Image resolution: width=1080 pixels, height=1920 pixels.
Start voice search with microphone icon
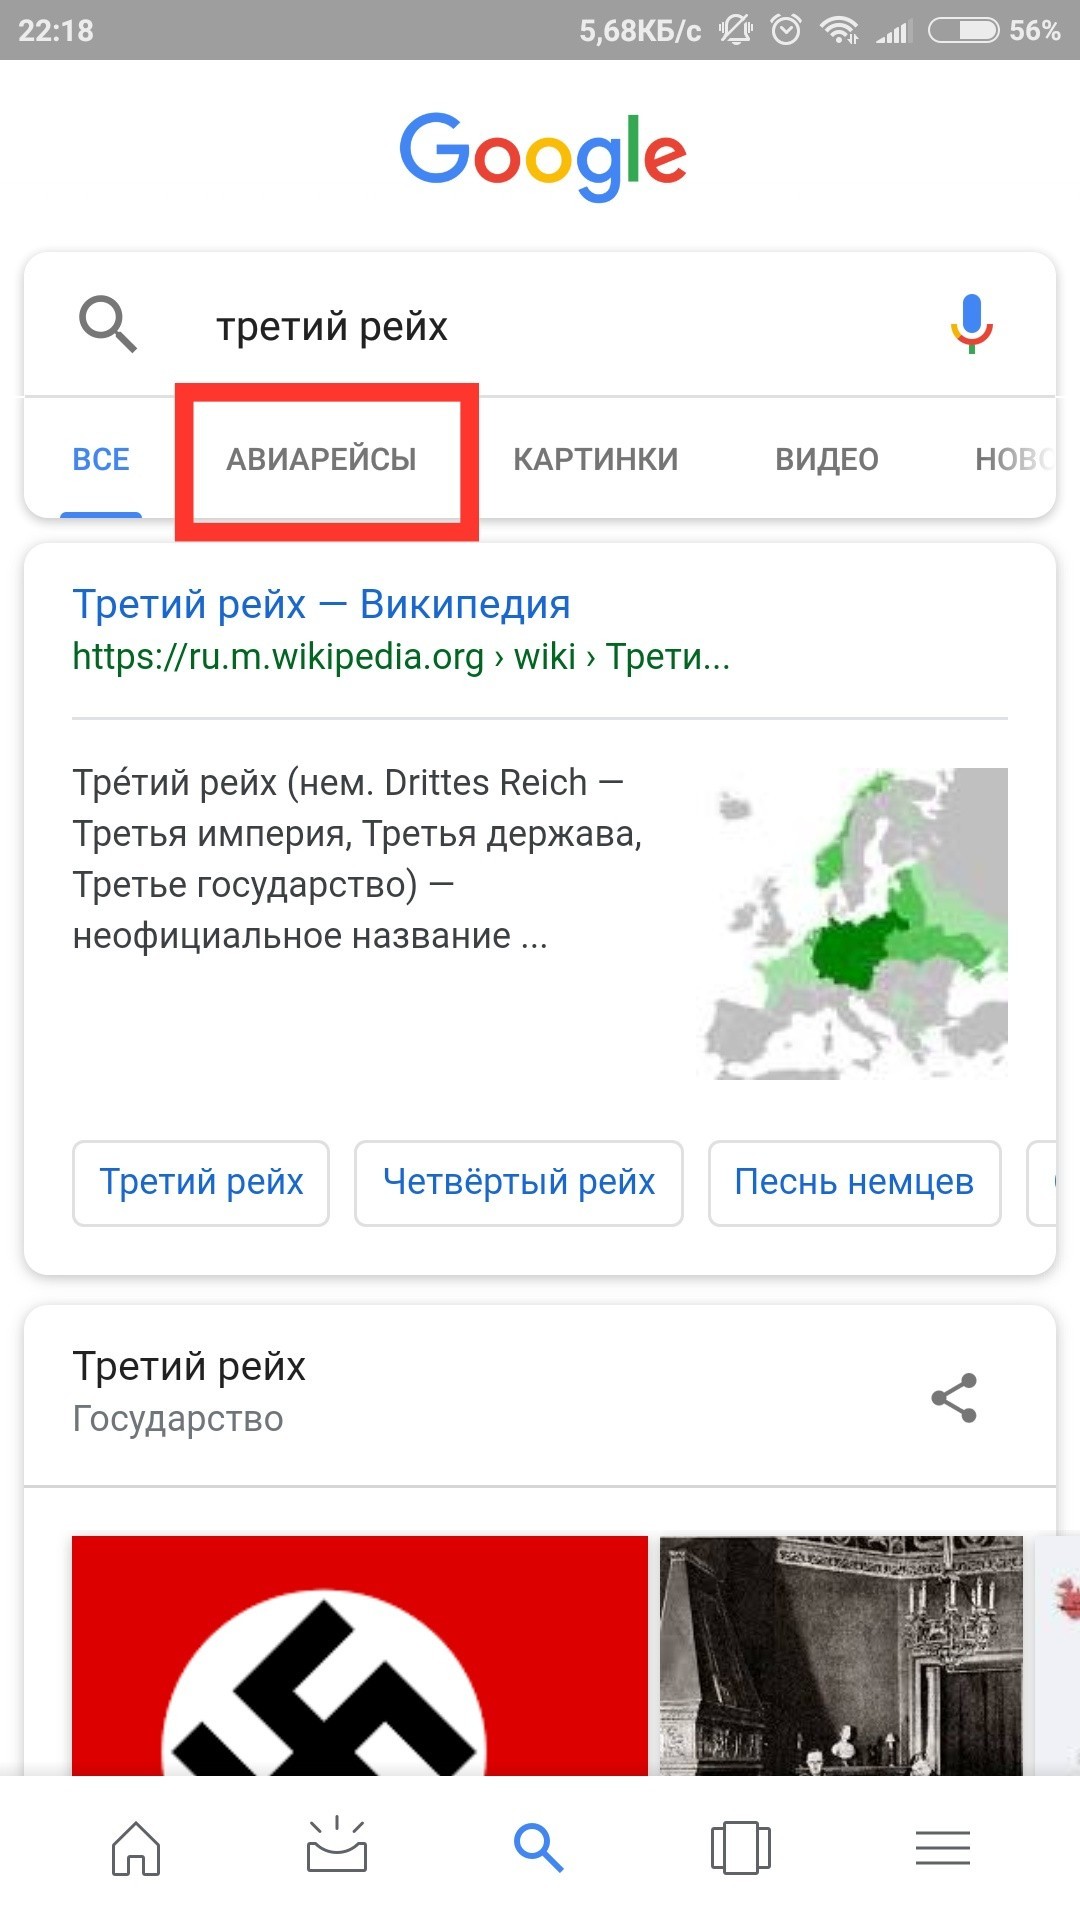(x=971, y=324)
